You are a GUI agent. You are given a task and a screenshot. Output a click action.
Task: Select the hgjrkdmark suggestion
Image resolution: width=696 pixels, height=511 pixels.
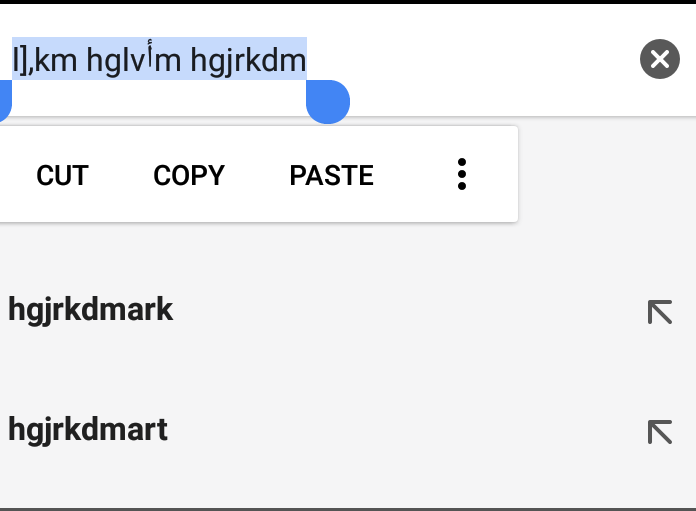(x=91, y=311)
